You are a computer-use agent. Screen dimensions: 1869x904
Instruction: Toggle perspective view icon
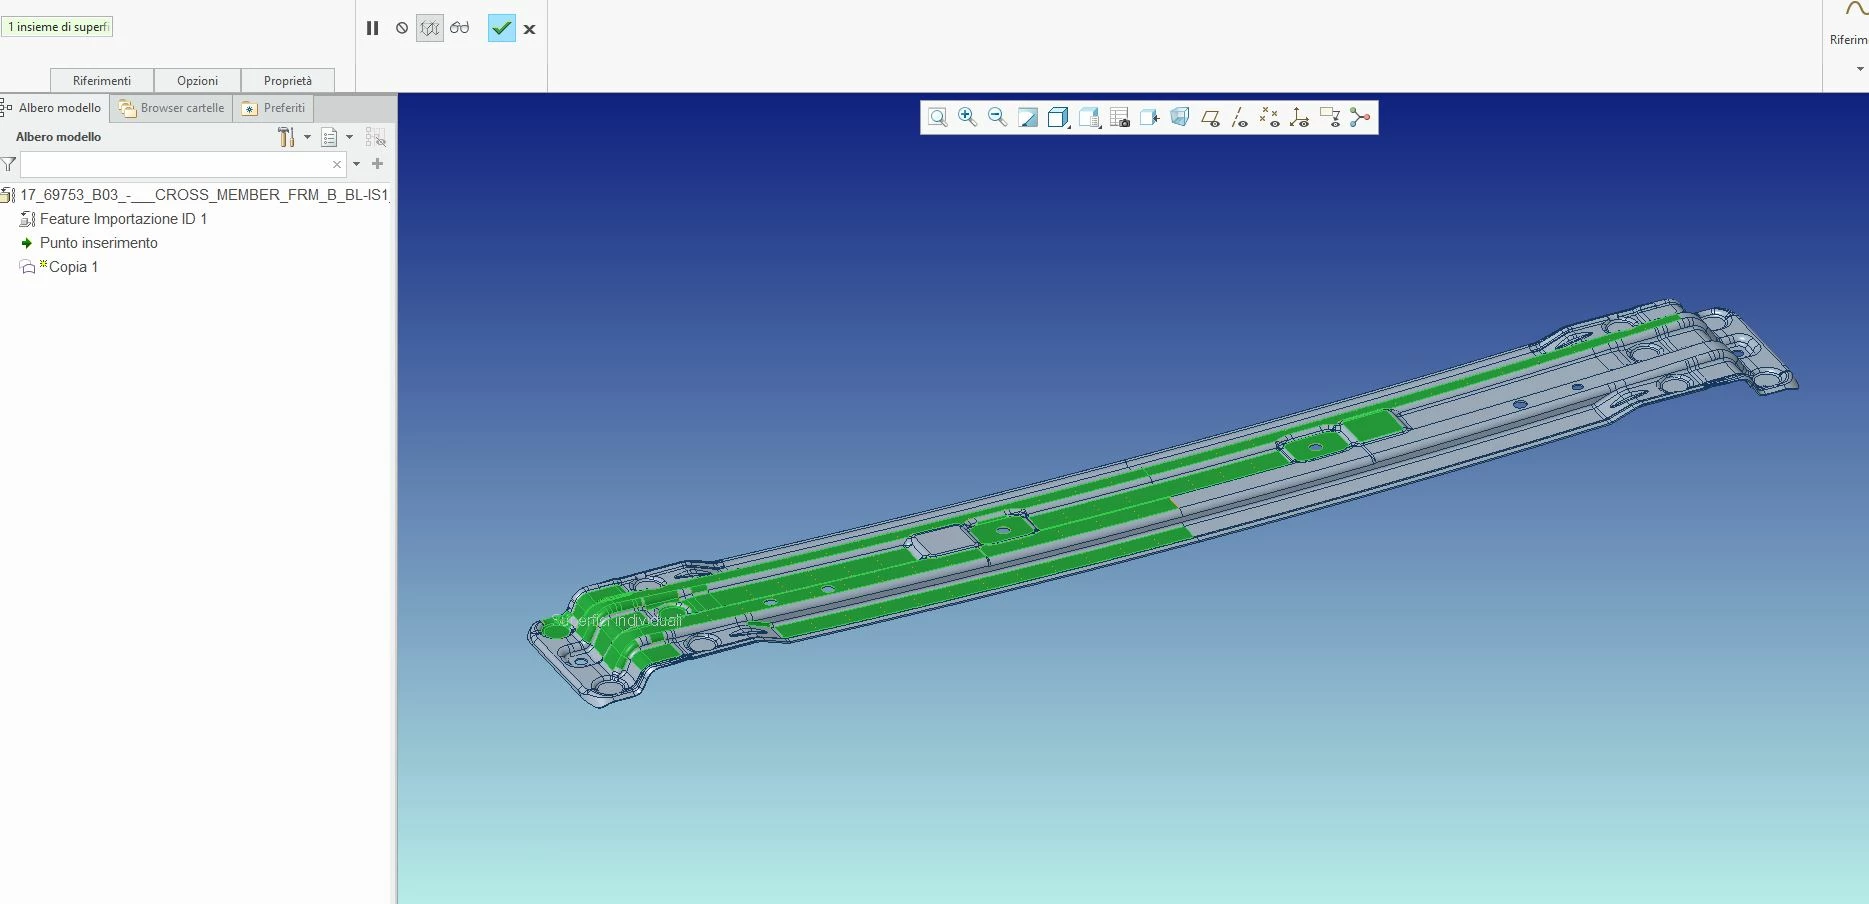(x=1180, y=117)
